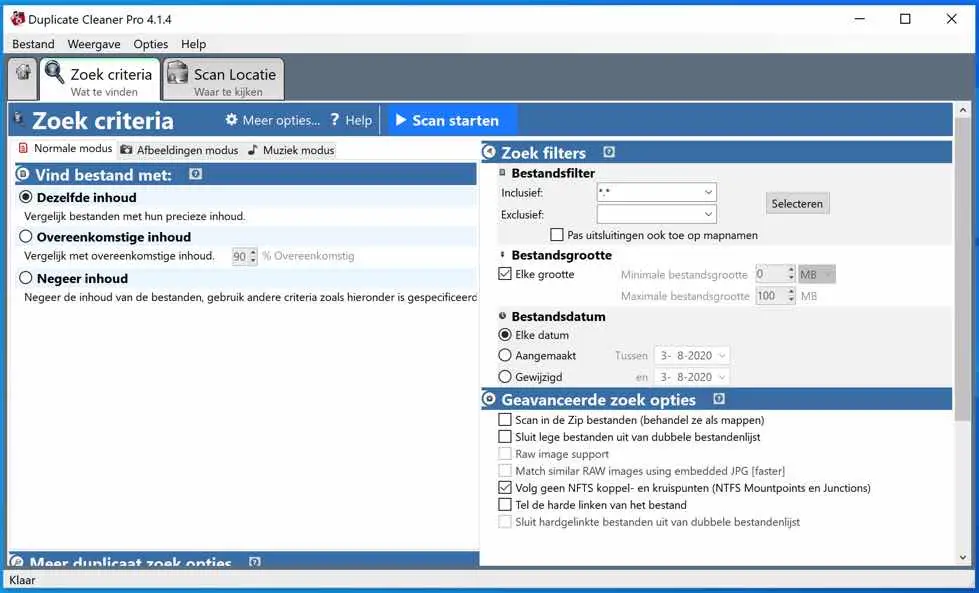Open help icon beside Vind bestand met
The image size is (979, 593).
pos(195,174)
